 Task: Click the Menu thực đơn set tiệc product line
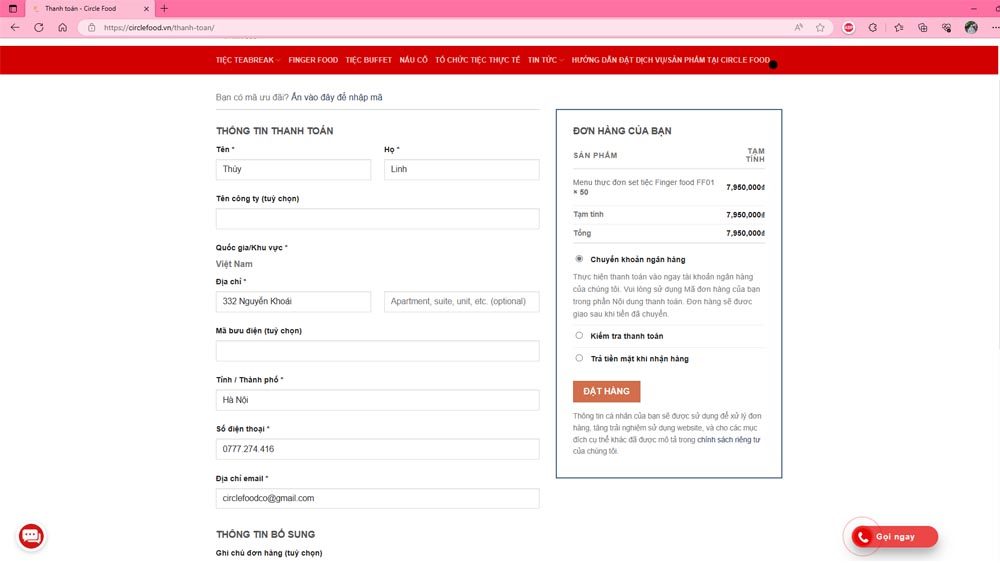point(643,187)
